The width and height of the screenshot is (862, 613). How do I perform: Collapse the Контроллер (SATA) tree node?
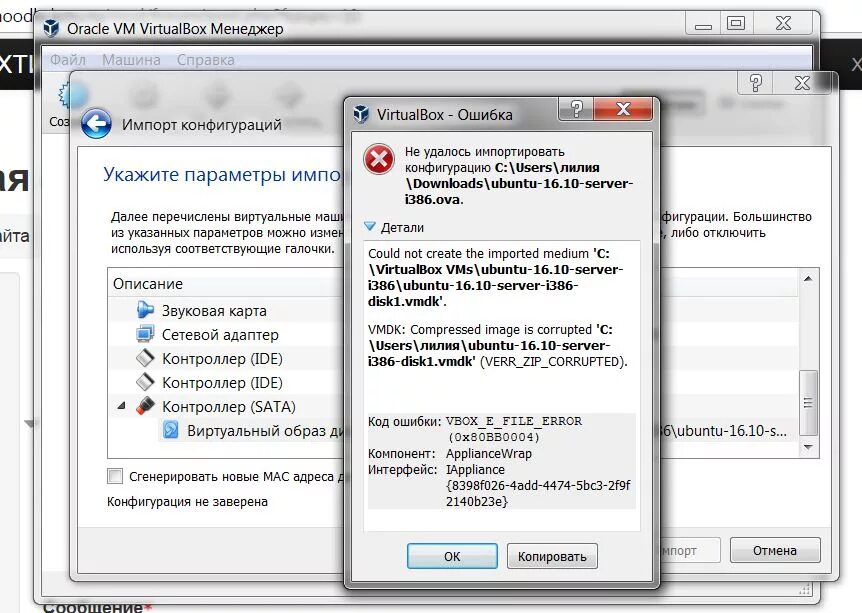(121, 406)
